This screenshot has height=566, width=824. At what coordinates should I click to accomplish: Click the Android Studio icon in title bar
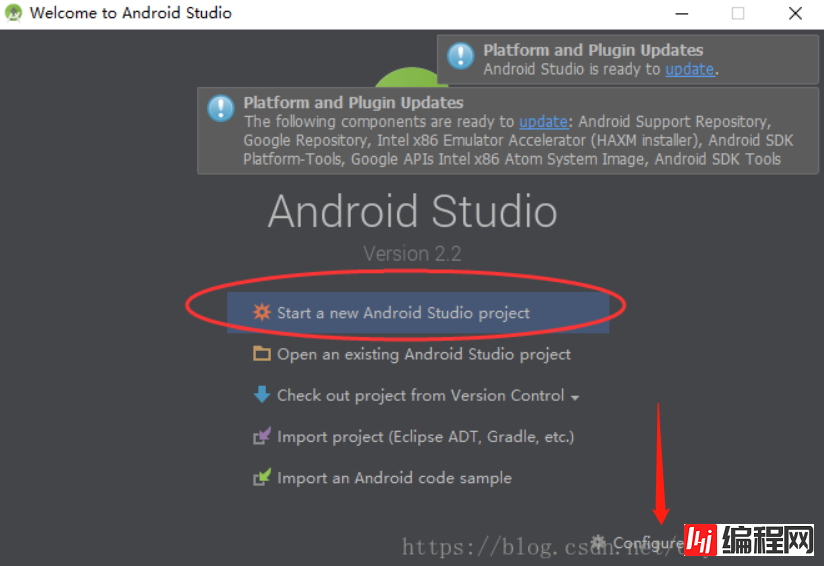click(14, 14)
